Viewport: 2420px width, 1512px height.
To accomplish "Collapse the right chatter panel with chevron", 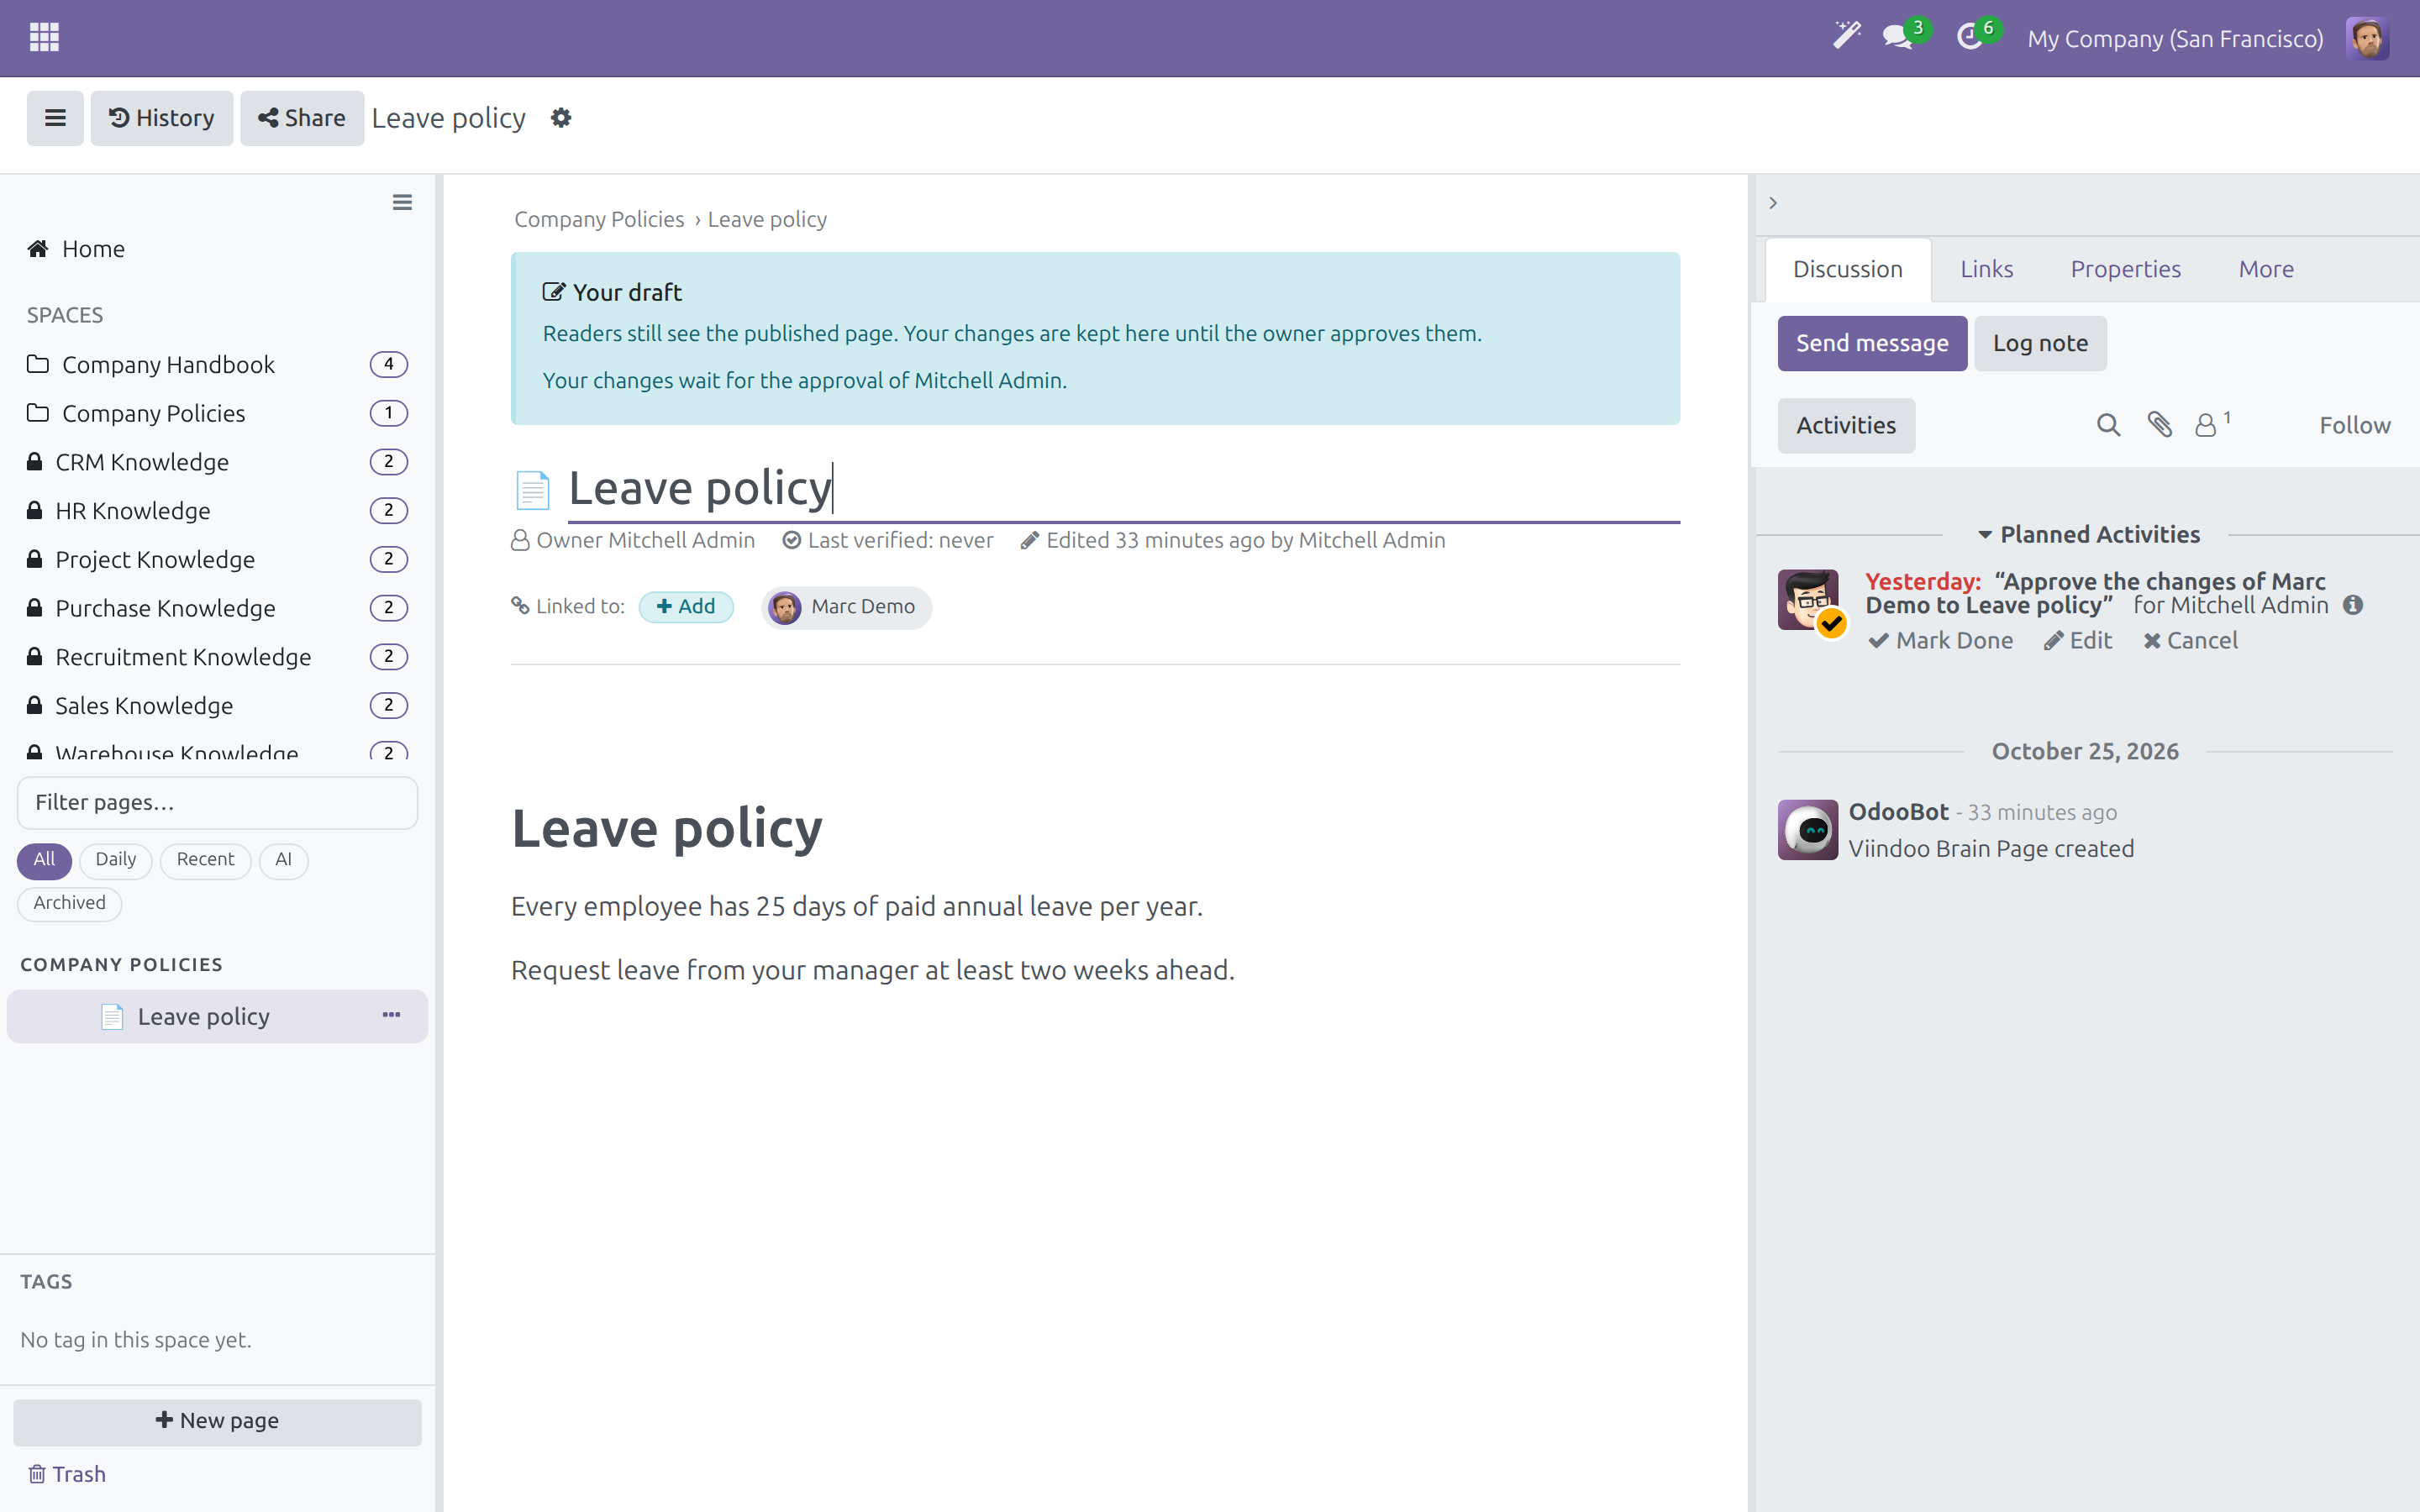I will click(1773, 203).
